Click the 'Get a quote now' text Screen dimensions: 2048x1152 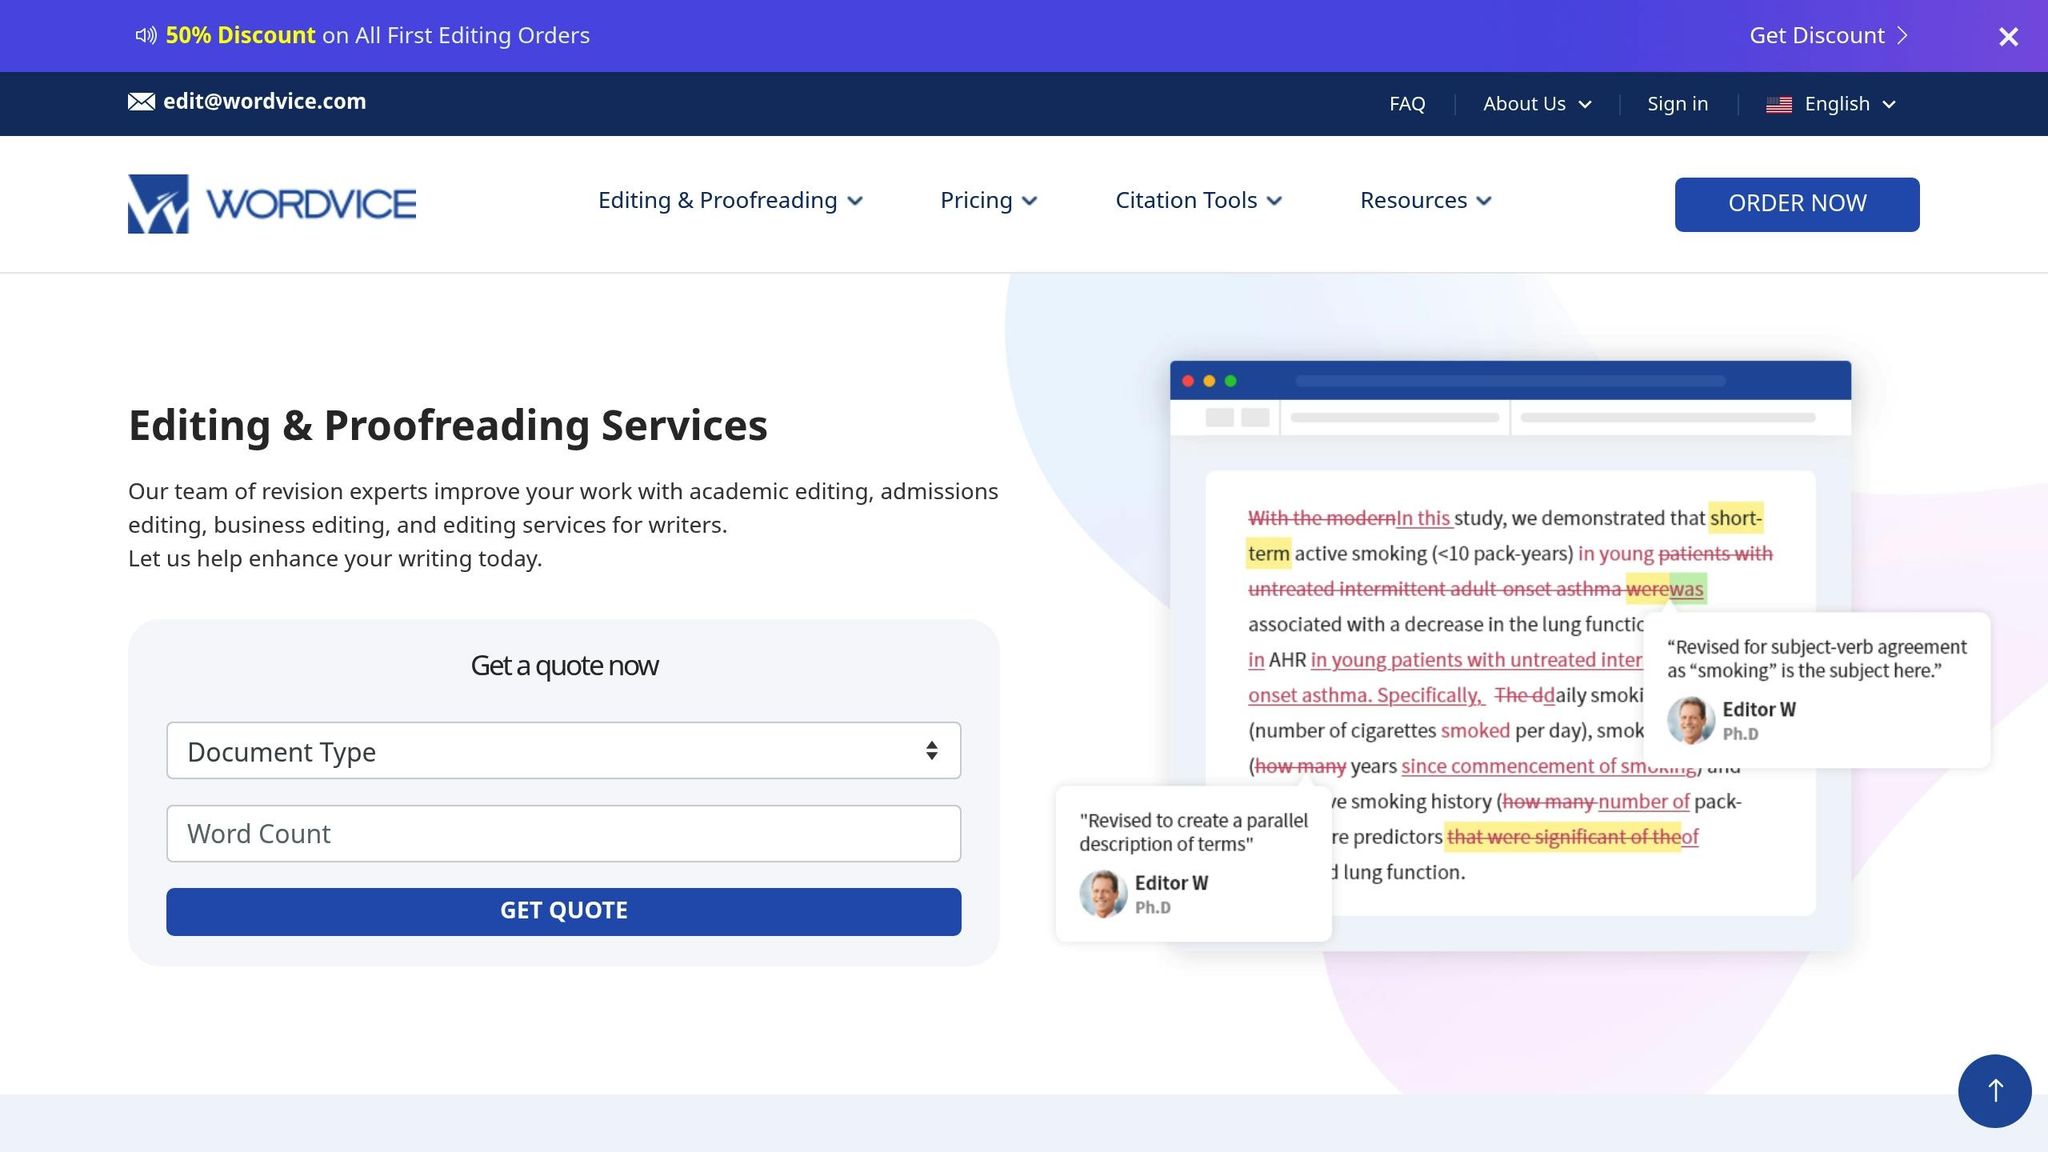(x=564, y=666)
